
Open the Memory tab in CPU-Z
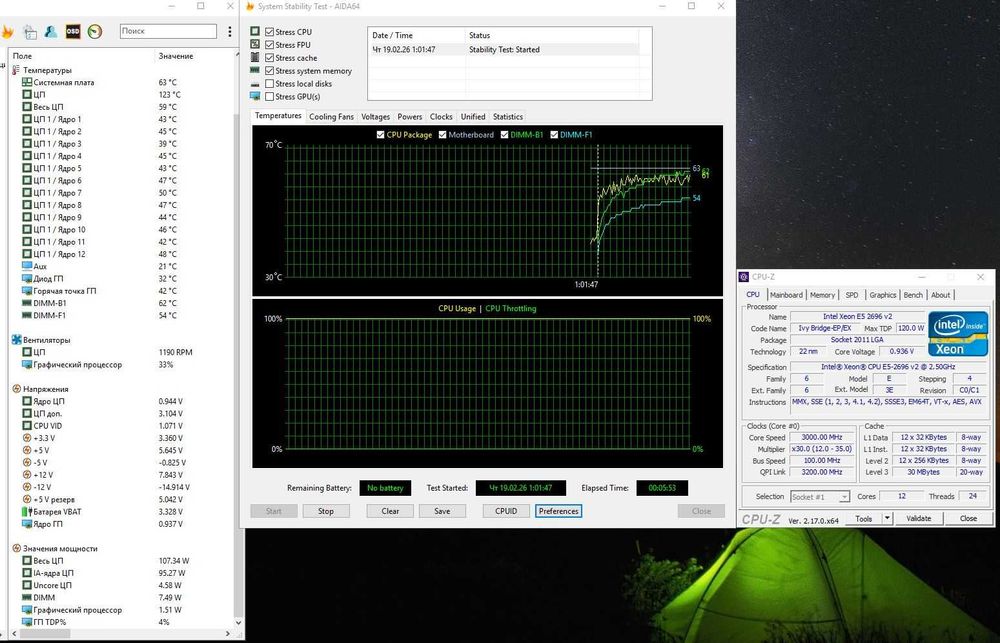point(822,295)
